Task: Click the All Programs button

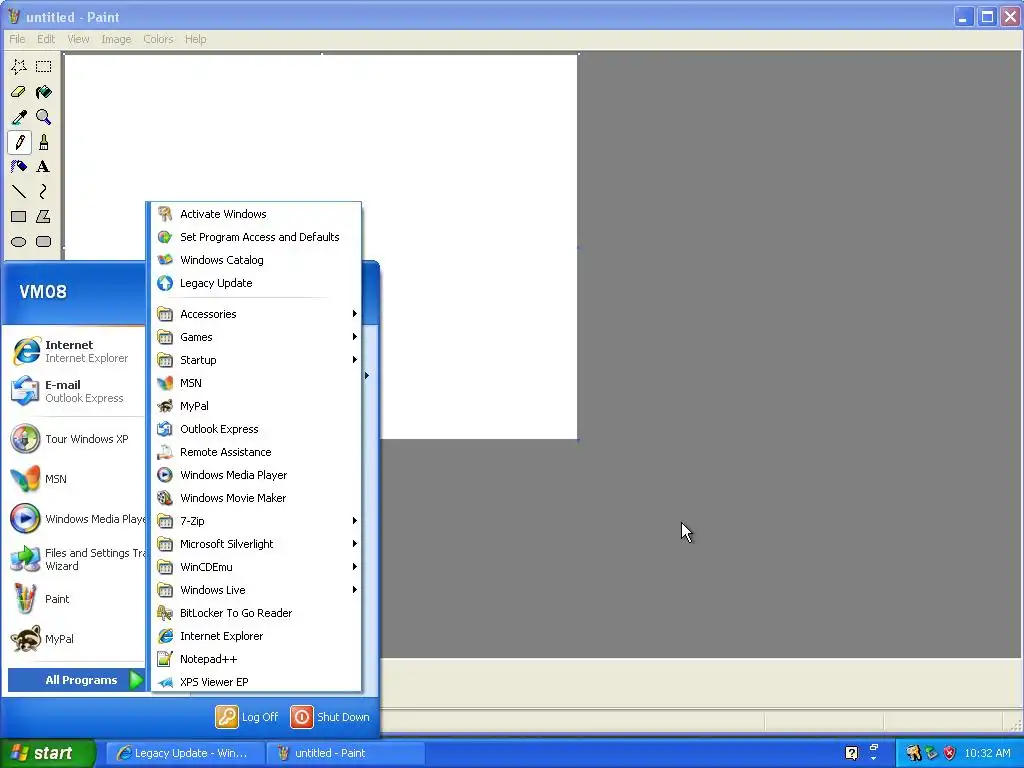Action: (76, 680)
